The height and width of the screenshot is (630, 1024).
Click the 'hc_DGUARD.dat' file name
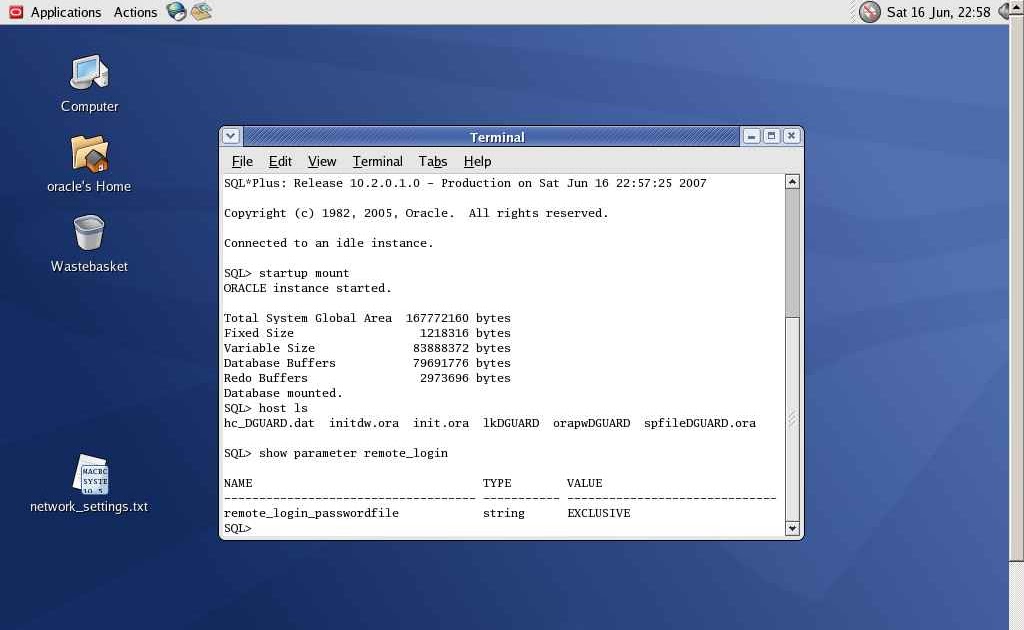269,423
